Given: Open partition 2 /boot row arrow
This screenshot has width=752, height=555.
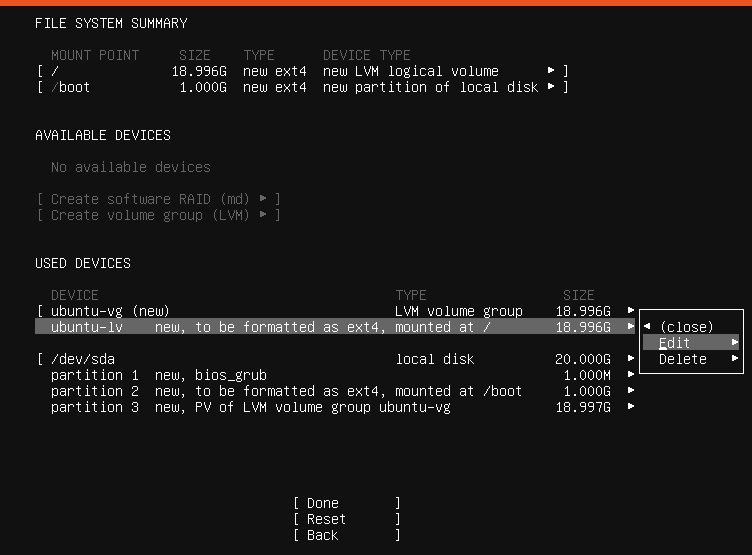Looking at the screenshot, I should [x=631, y=390].
